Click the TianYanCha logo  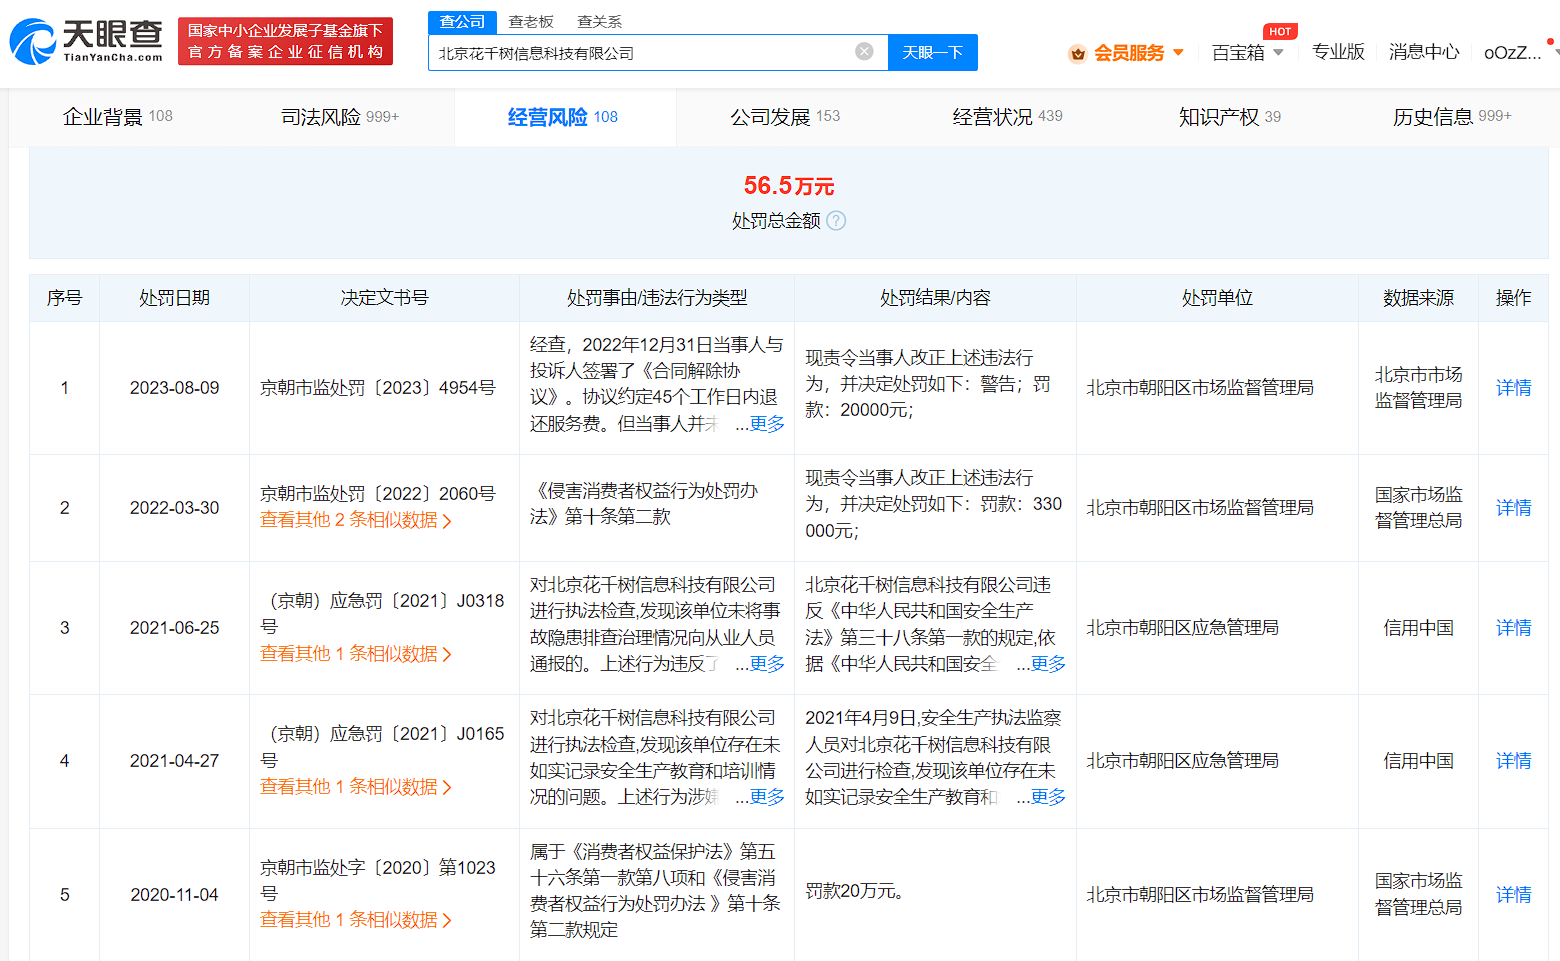point(86,41)
